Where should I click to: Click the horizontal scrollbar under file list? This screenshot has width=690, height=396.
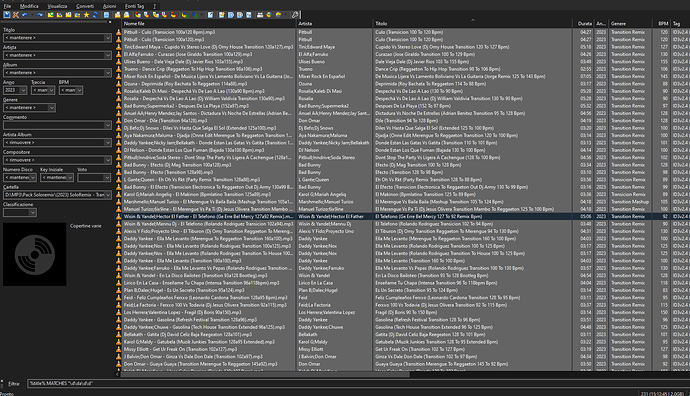coord(265,374)
